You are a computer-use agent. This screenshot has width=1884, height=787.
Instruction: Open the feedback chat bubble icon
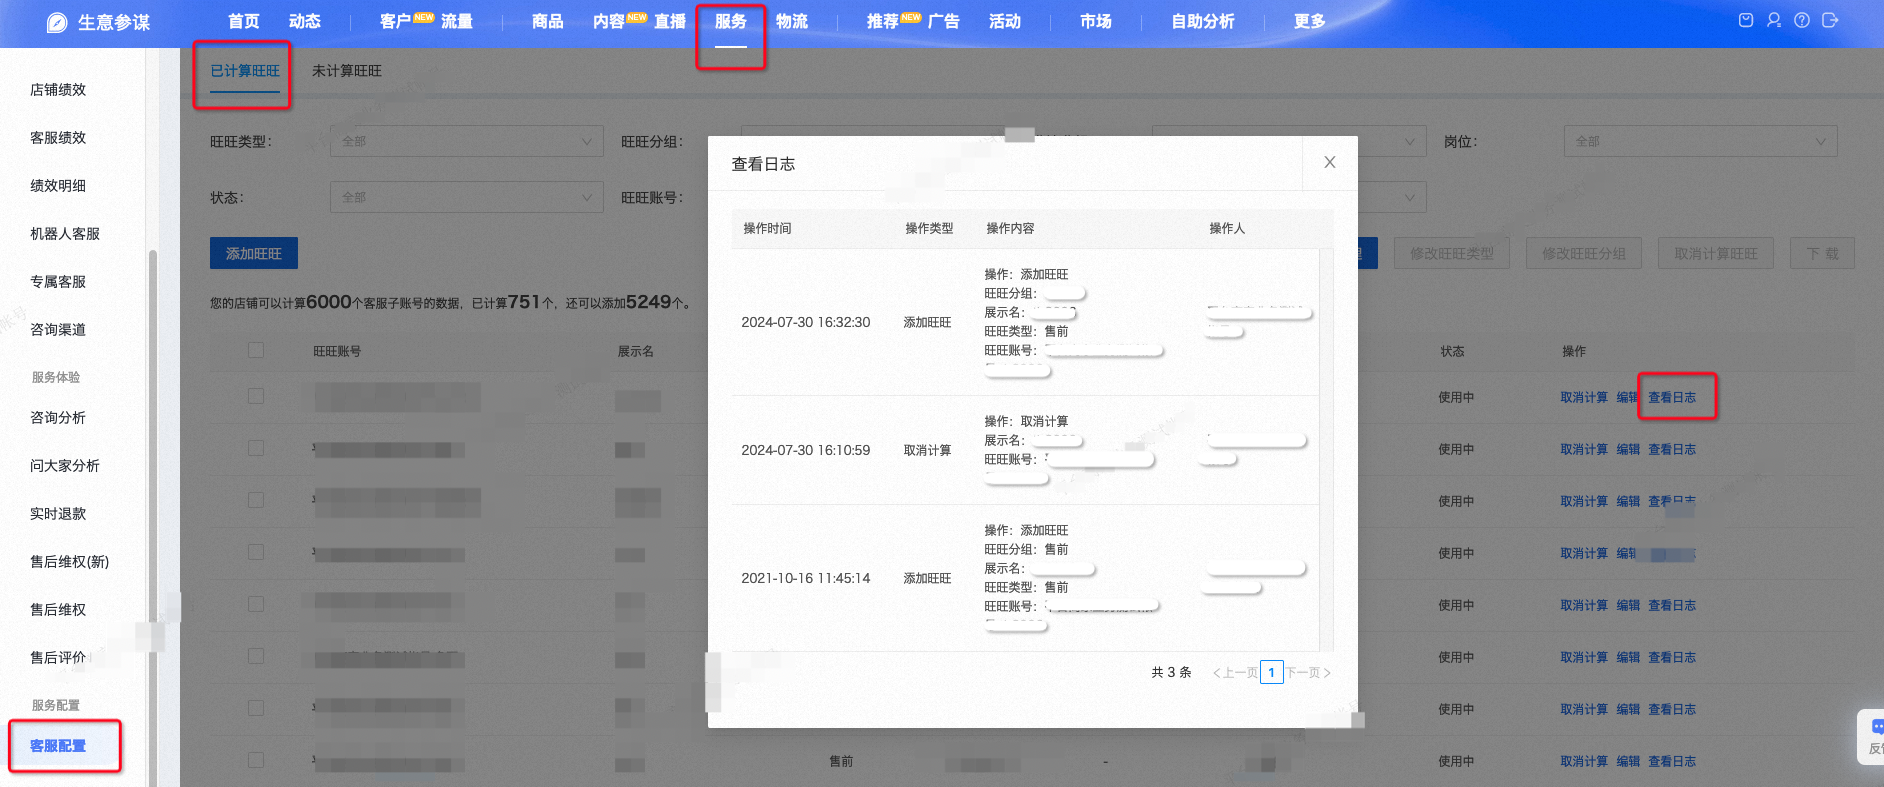(1875, 727)
